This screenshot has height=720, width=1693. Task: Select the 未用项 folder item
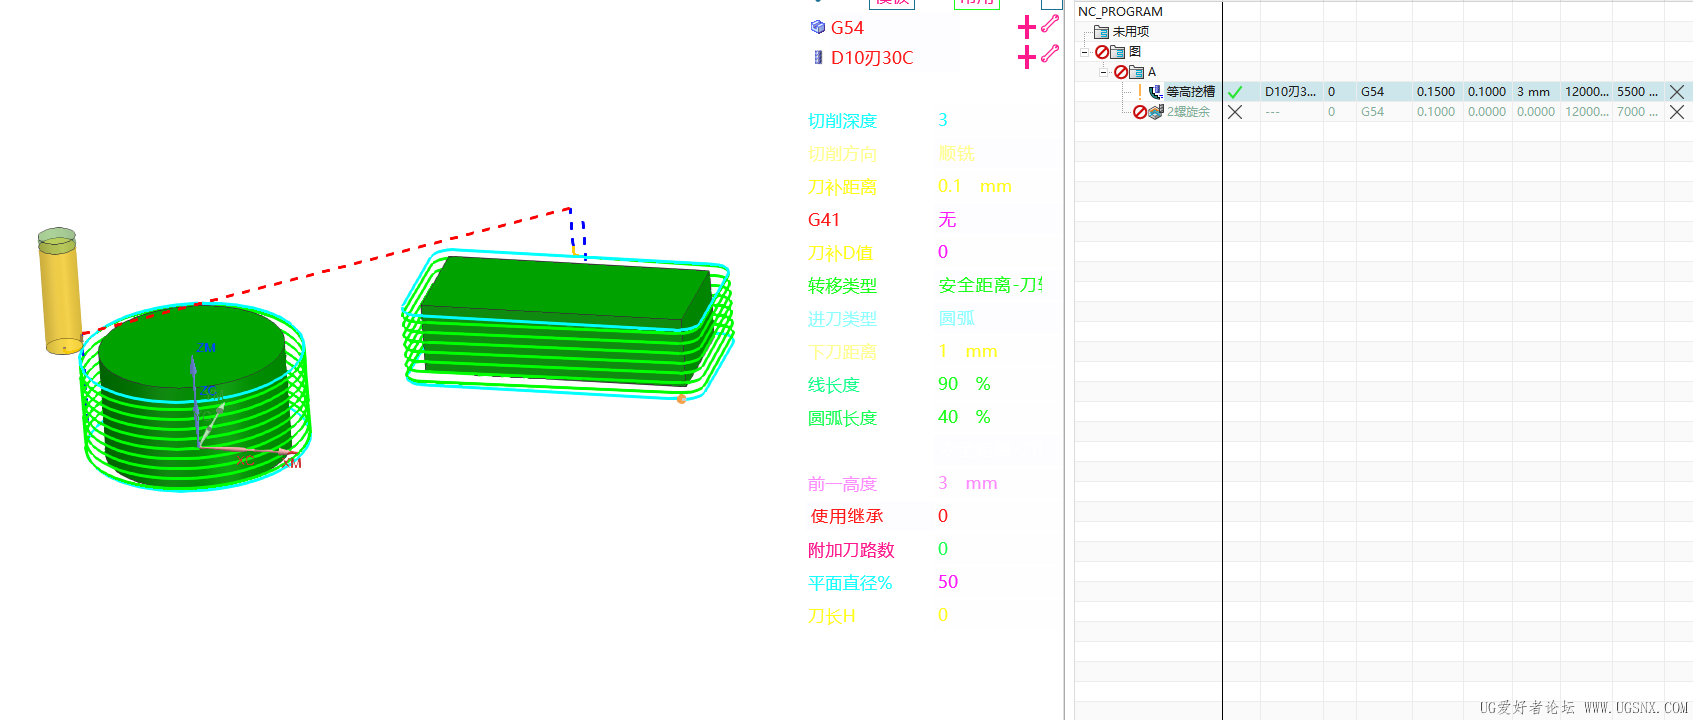point(1131,32)
